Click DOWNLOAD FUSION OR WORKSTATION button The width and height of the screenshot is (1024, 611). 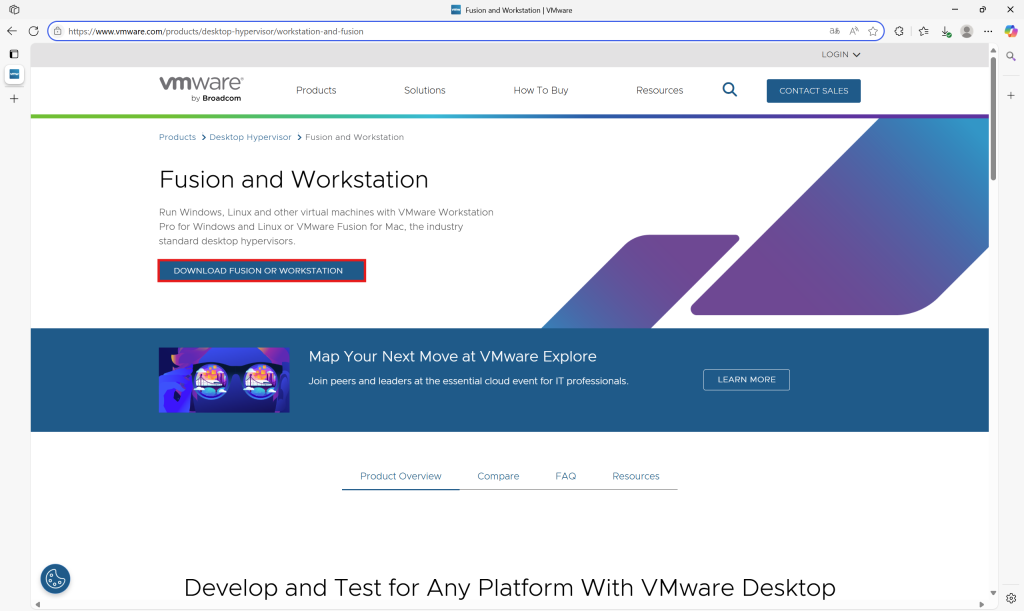[x=261, y=270]
